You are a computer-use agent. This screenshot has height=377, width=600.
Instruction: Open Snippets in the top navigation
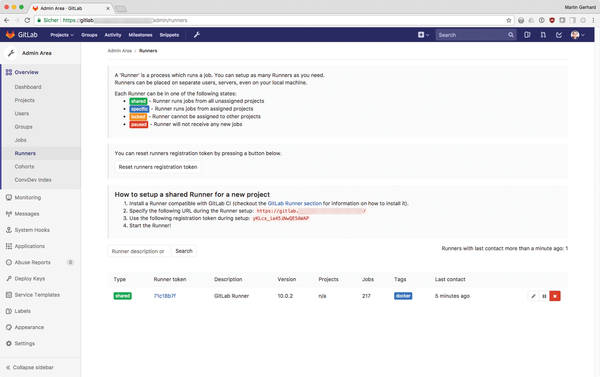tap(169, 35)
